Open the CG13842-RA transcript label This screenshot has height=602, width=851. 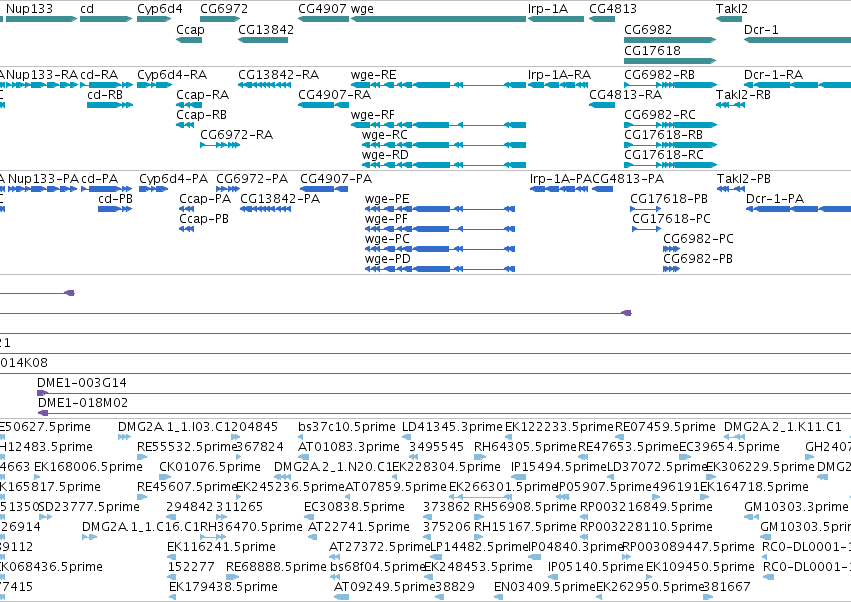(x=278, y=74)
